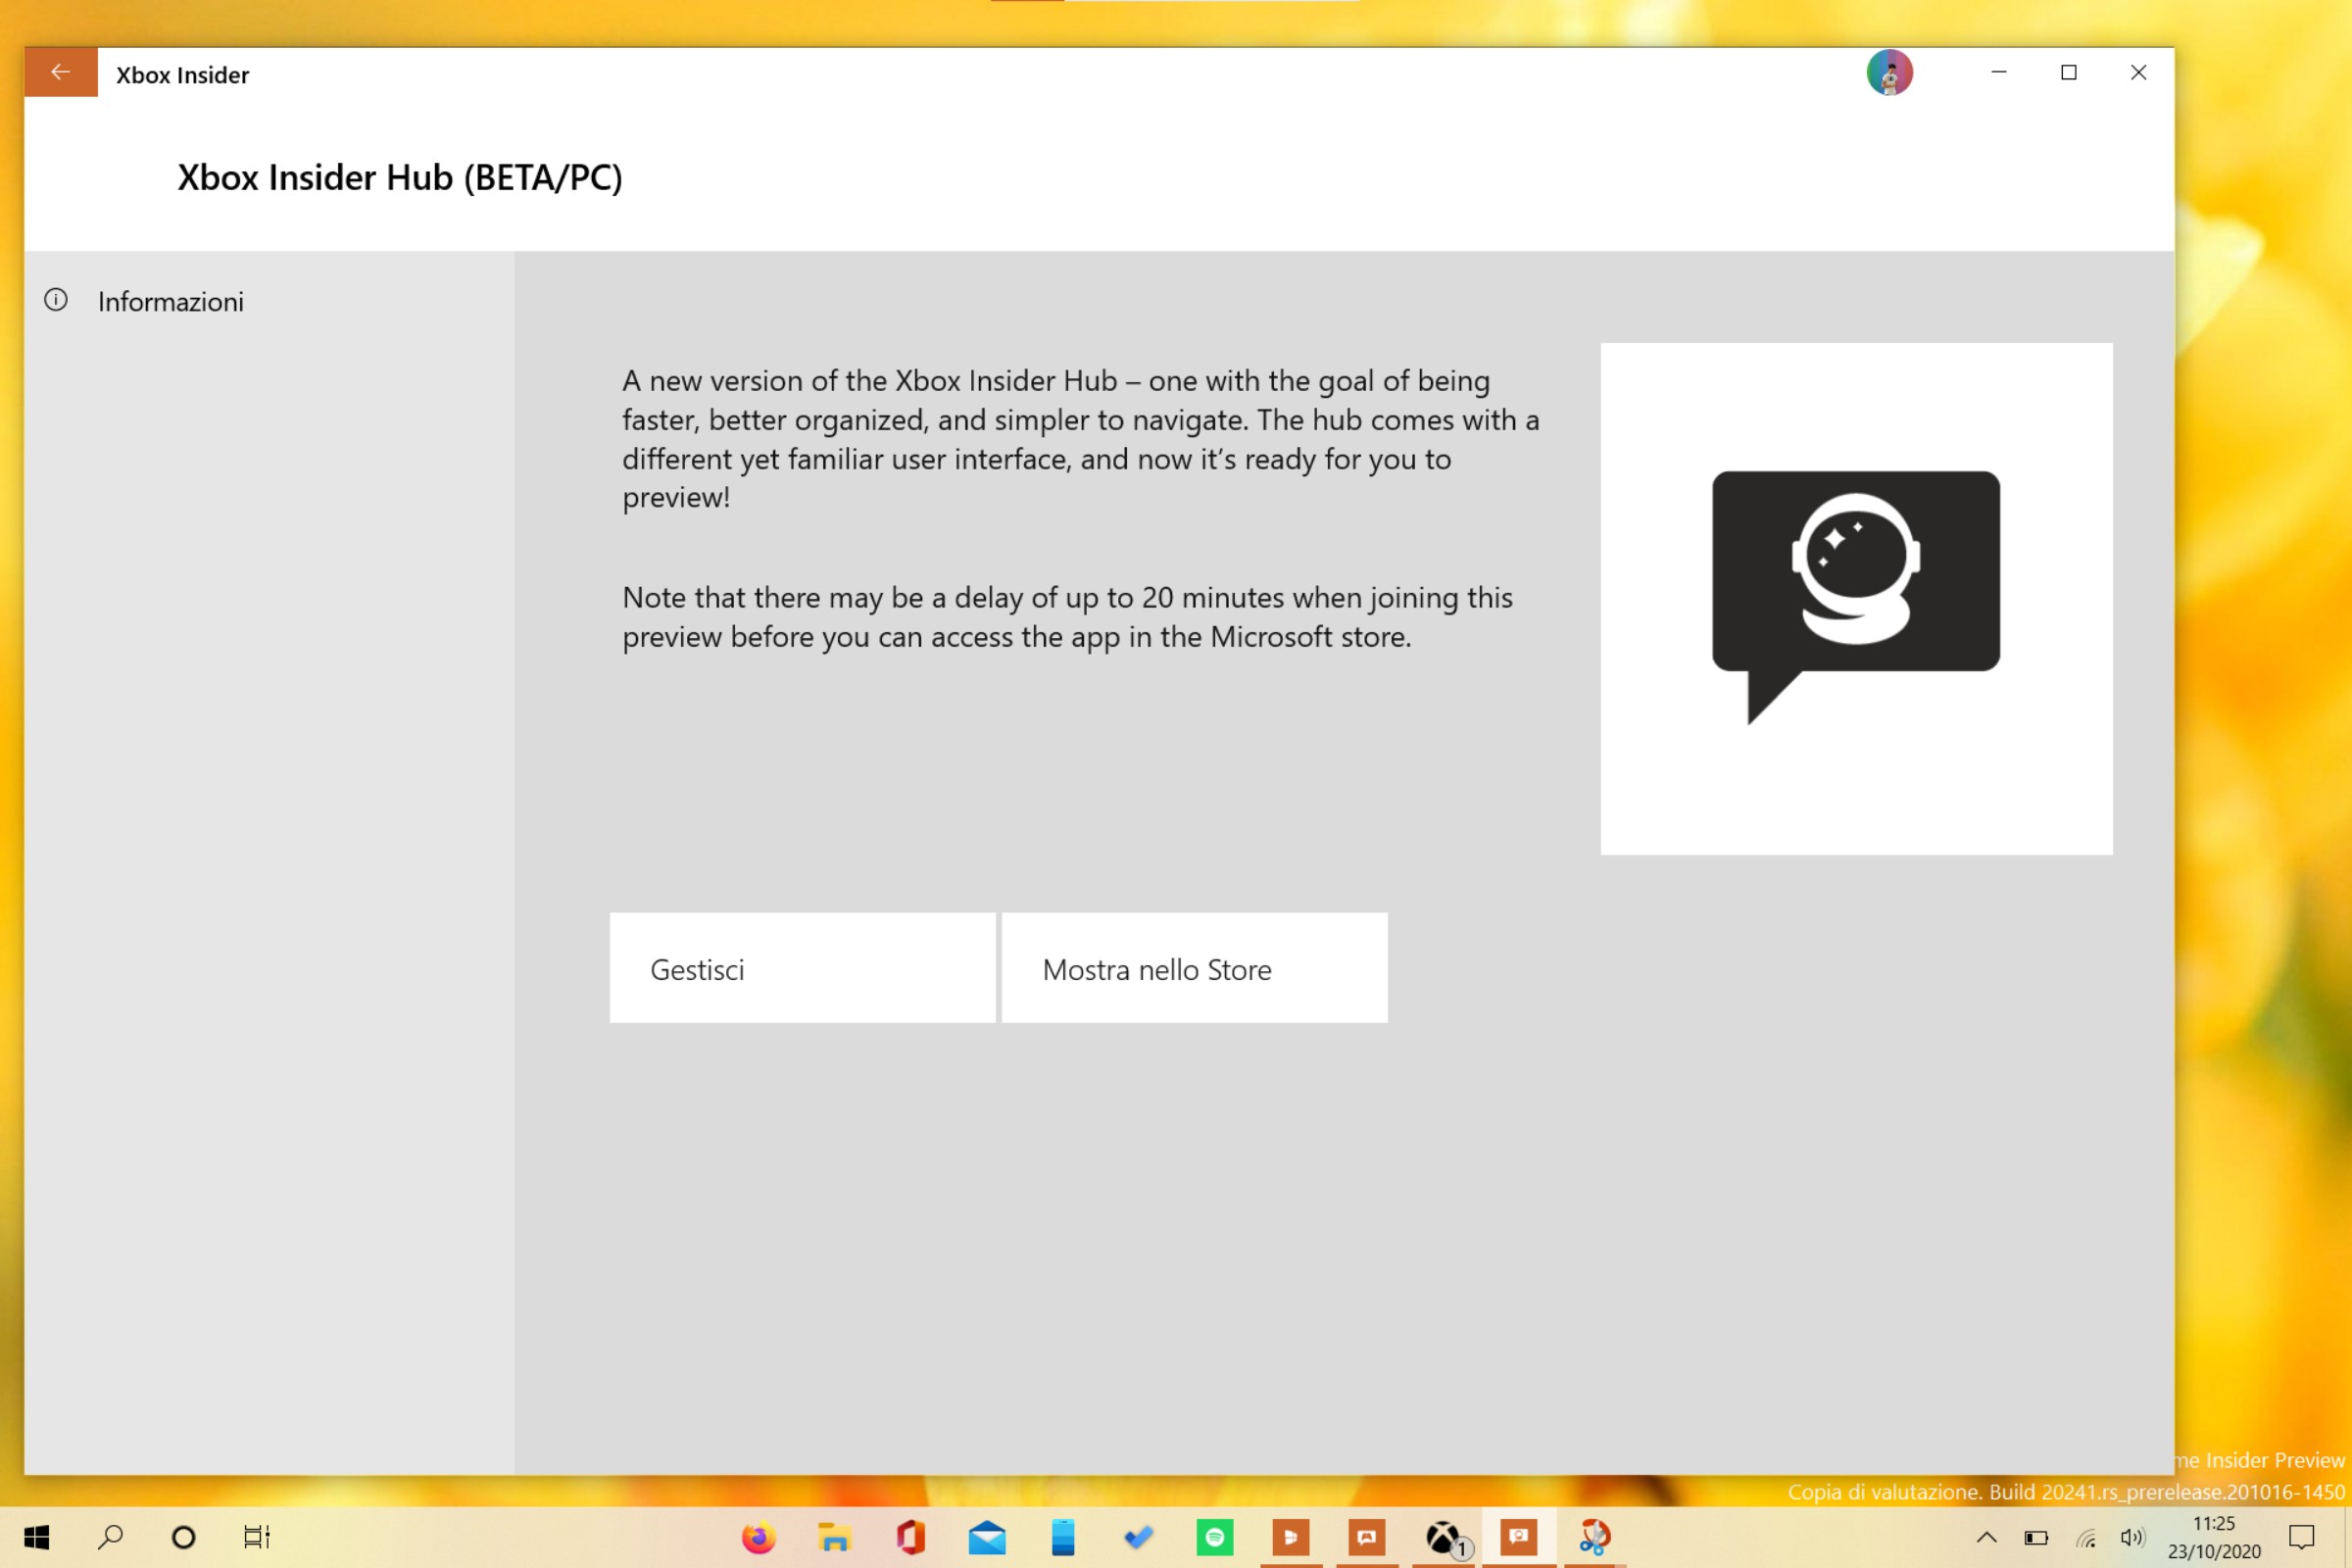The image size is (2352, 1568).
Task: Open the Action Center notifications icon
Action: [x=2302, y=1537]
